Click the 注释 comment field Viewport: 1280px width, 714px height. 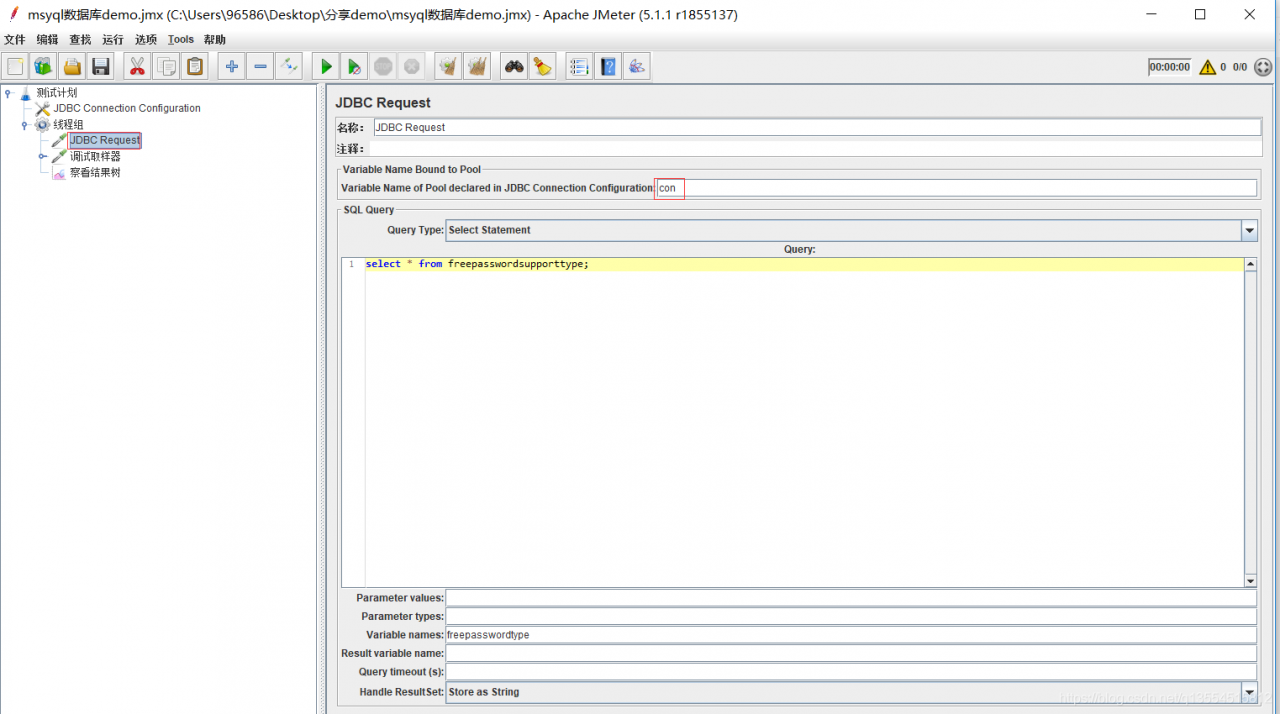pyautogui.click(x=817, y=149)
